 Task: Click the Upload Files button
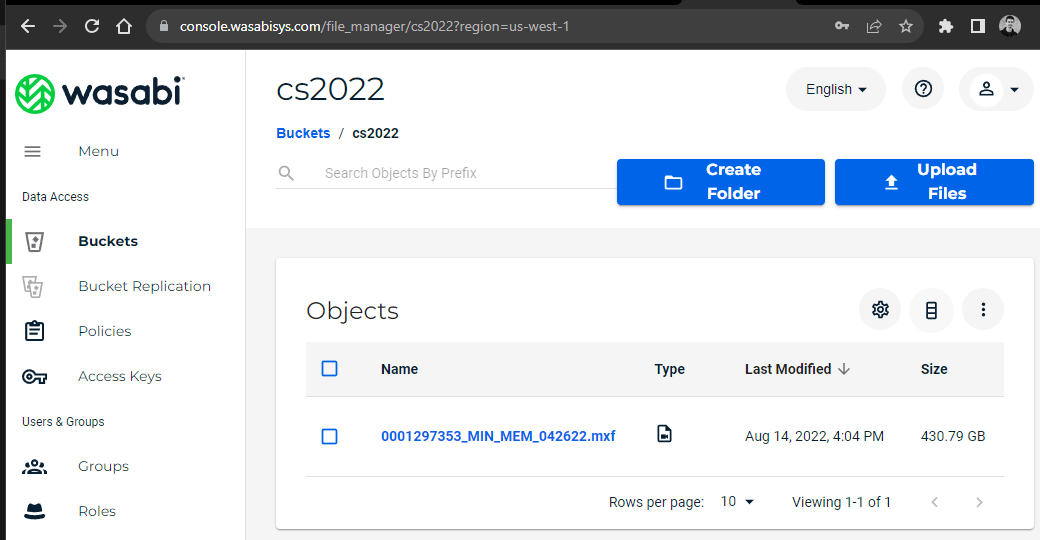[x=934, y=182]
